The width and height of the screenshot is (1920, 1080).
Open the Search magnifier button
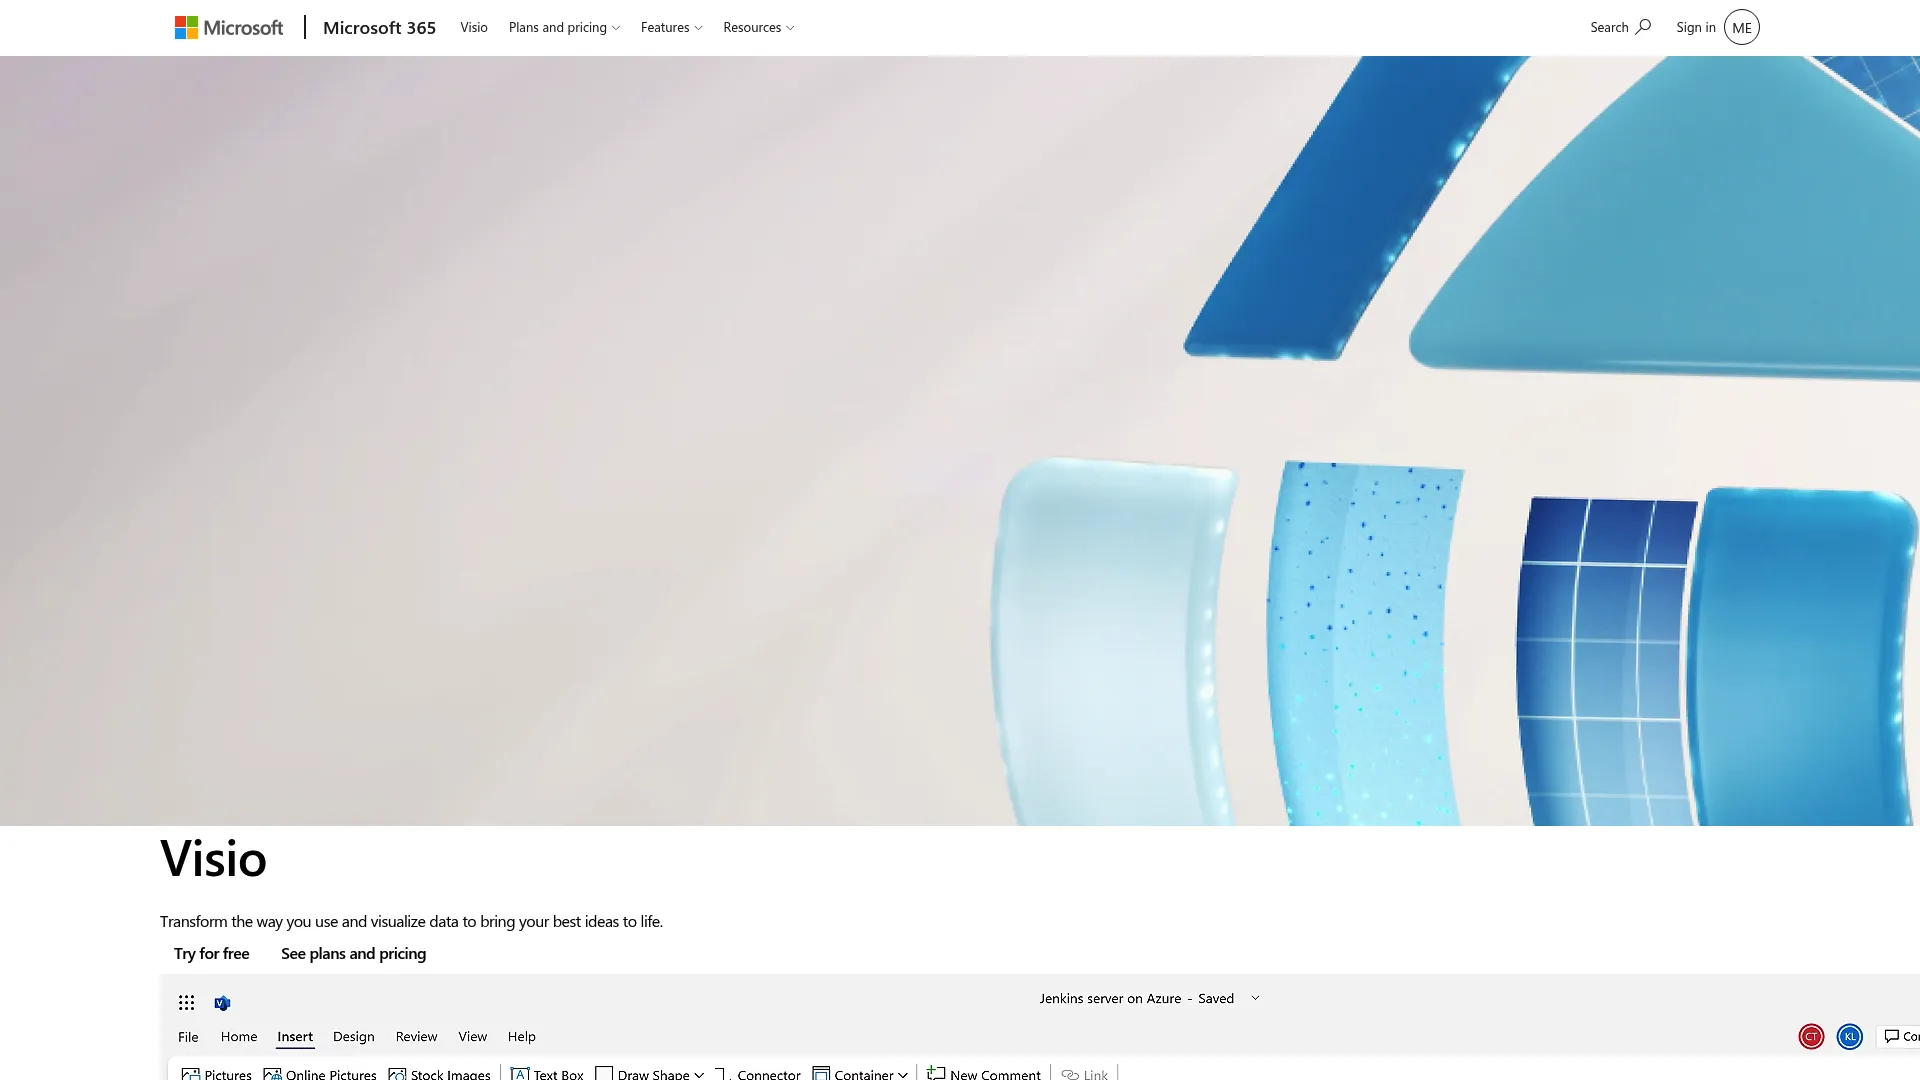point(1620,28)
